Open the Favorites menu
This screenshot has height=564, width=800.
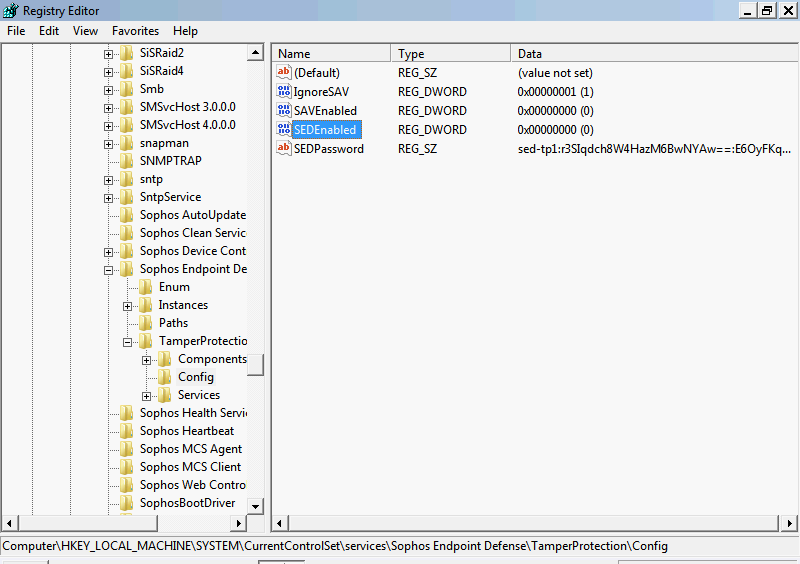[x=135, y=31]
